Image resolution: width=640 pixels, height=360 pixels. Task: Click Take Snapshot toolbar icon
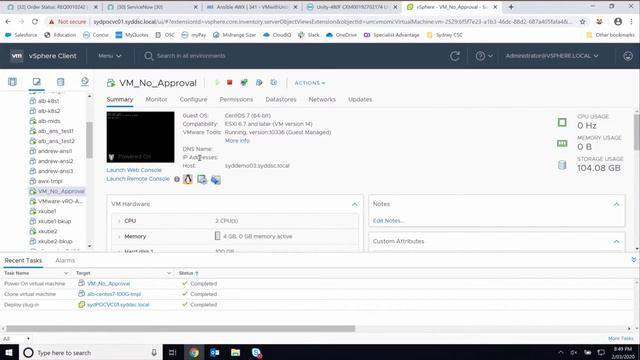pyautogui.click(x=273, y=82)
